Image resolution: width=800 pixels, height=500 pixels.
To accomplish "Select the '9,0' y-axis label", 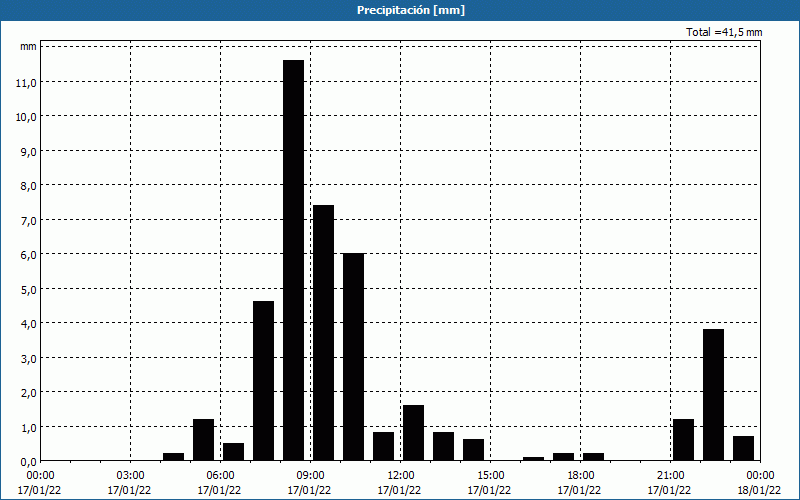I will (x=29, y=151).
